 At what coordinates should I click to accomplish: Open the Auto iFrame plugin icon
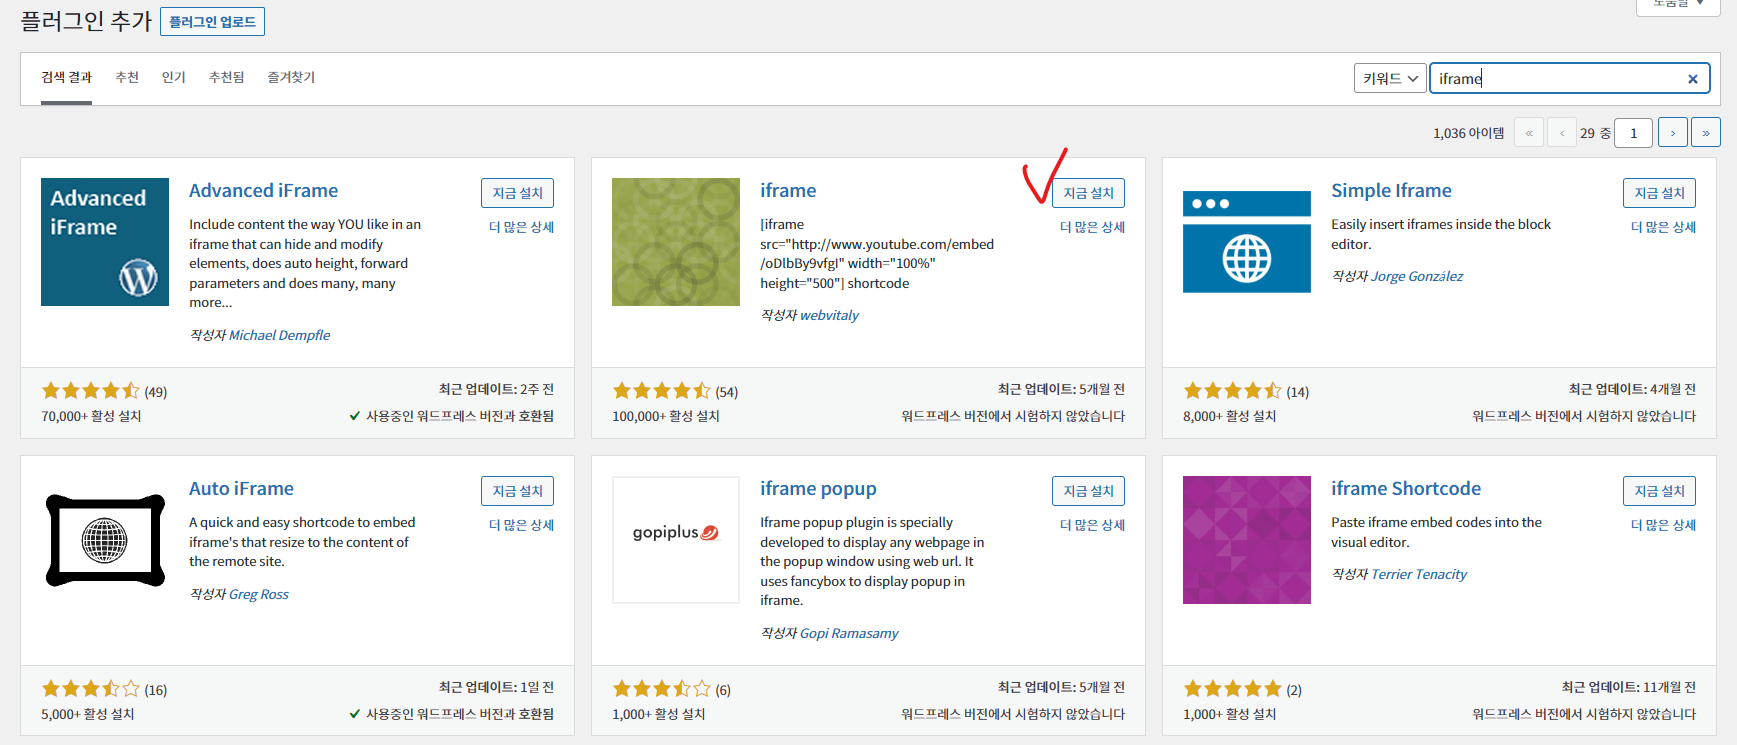click(105, 540)
